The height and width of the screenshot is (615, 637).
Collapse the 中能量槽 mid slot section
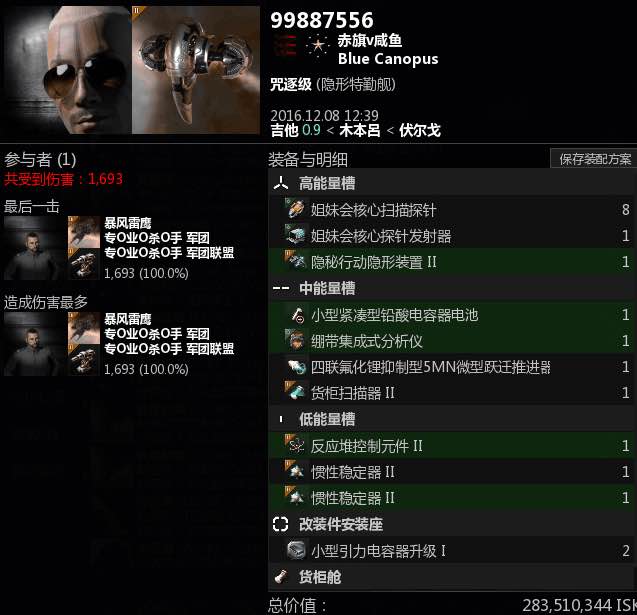click(x=451, y=288)
